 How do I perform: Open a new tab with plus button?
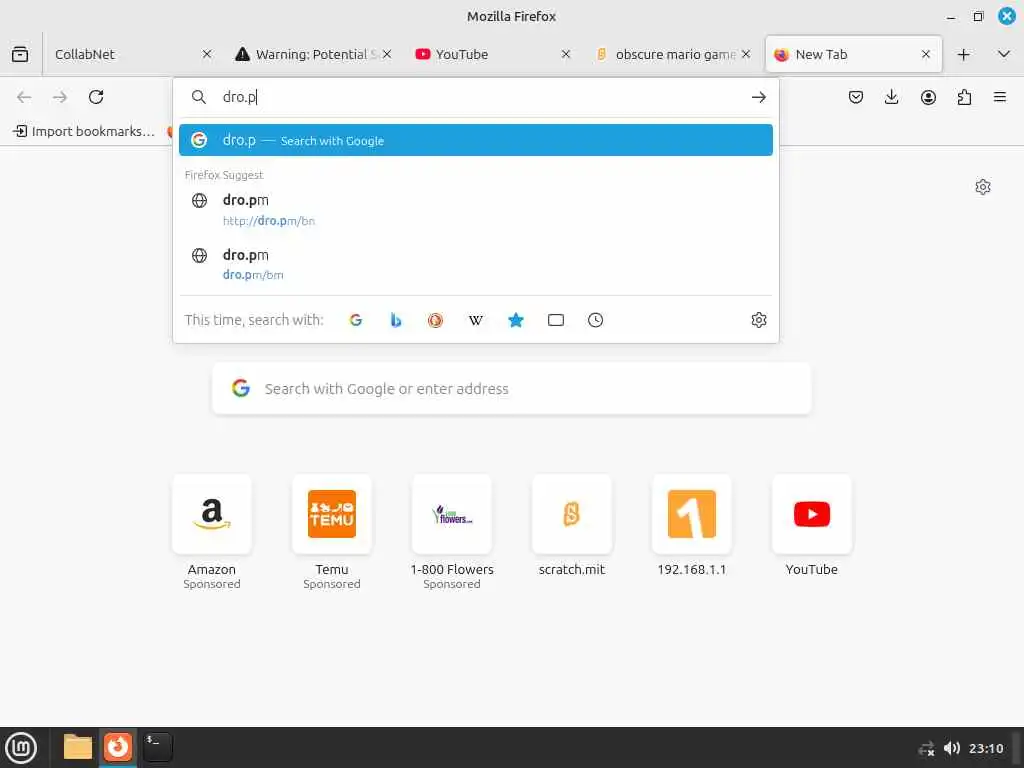click(x=963, y=54)
